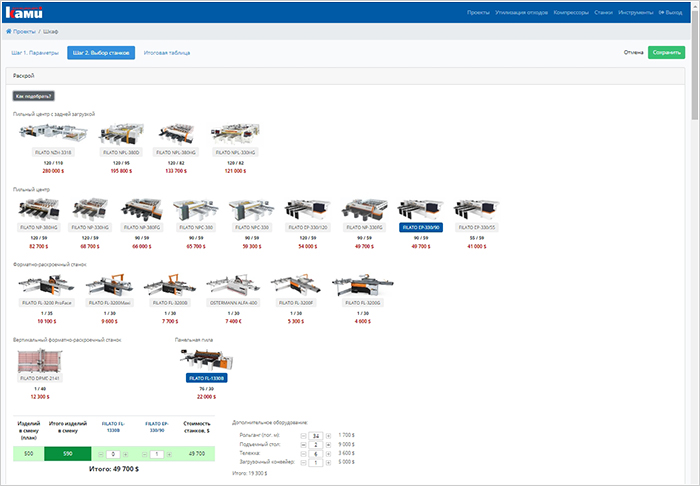
Task: Increase Подъемный стол quantity with plus
Action: point(329,445)
